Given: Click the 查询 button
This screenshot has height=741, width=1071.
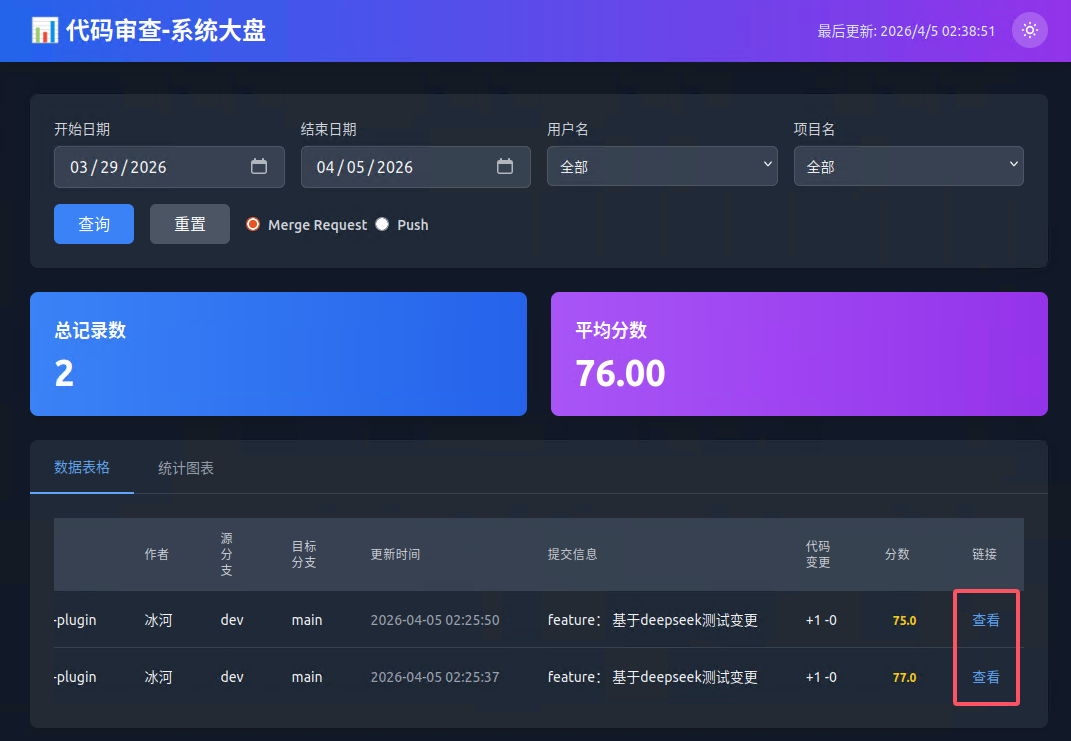Looking at the screenshot, I should click(x=94, y=224).
